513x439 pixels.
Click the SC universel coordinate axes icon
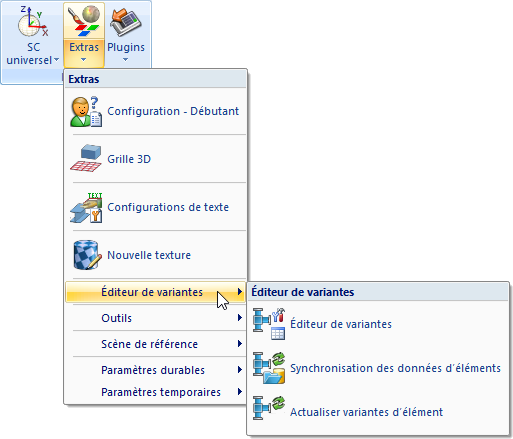(x=33, y=22)
